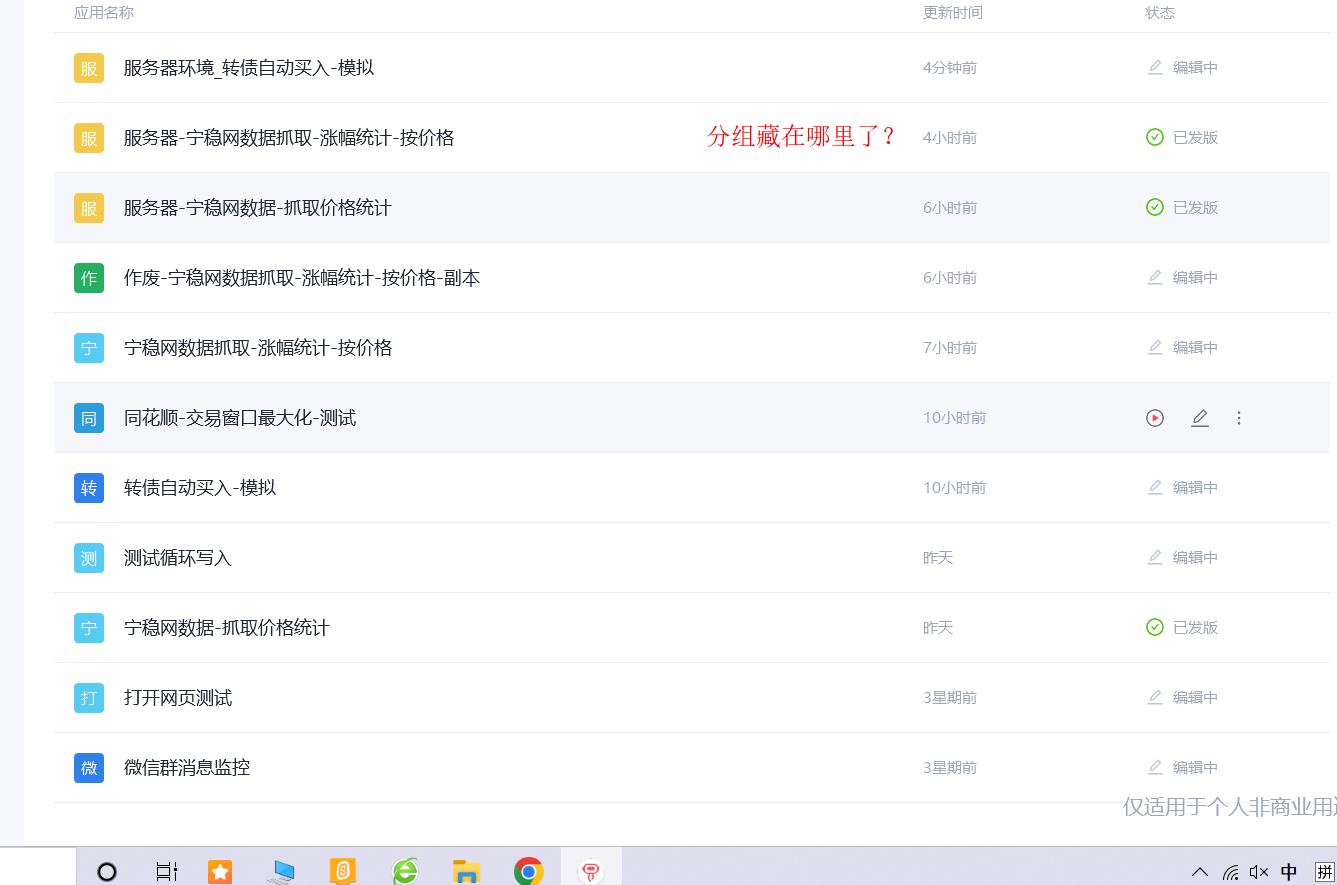Click the 4分钟前 update time
The image size is (1337, 885).
950,68
